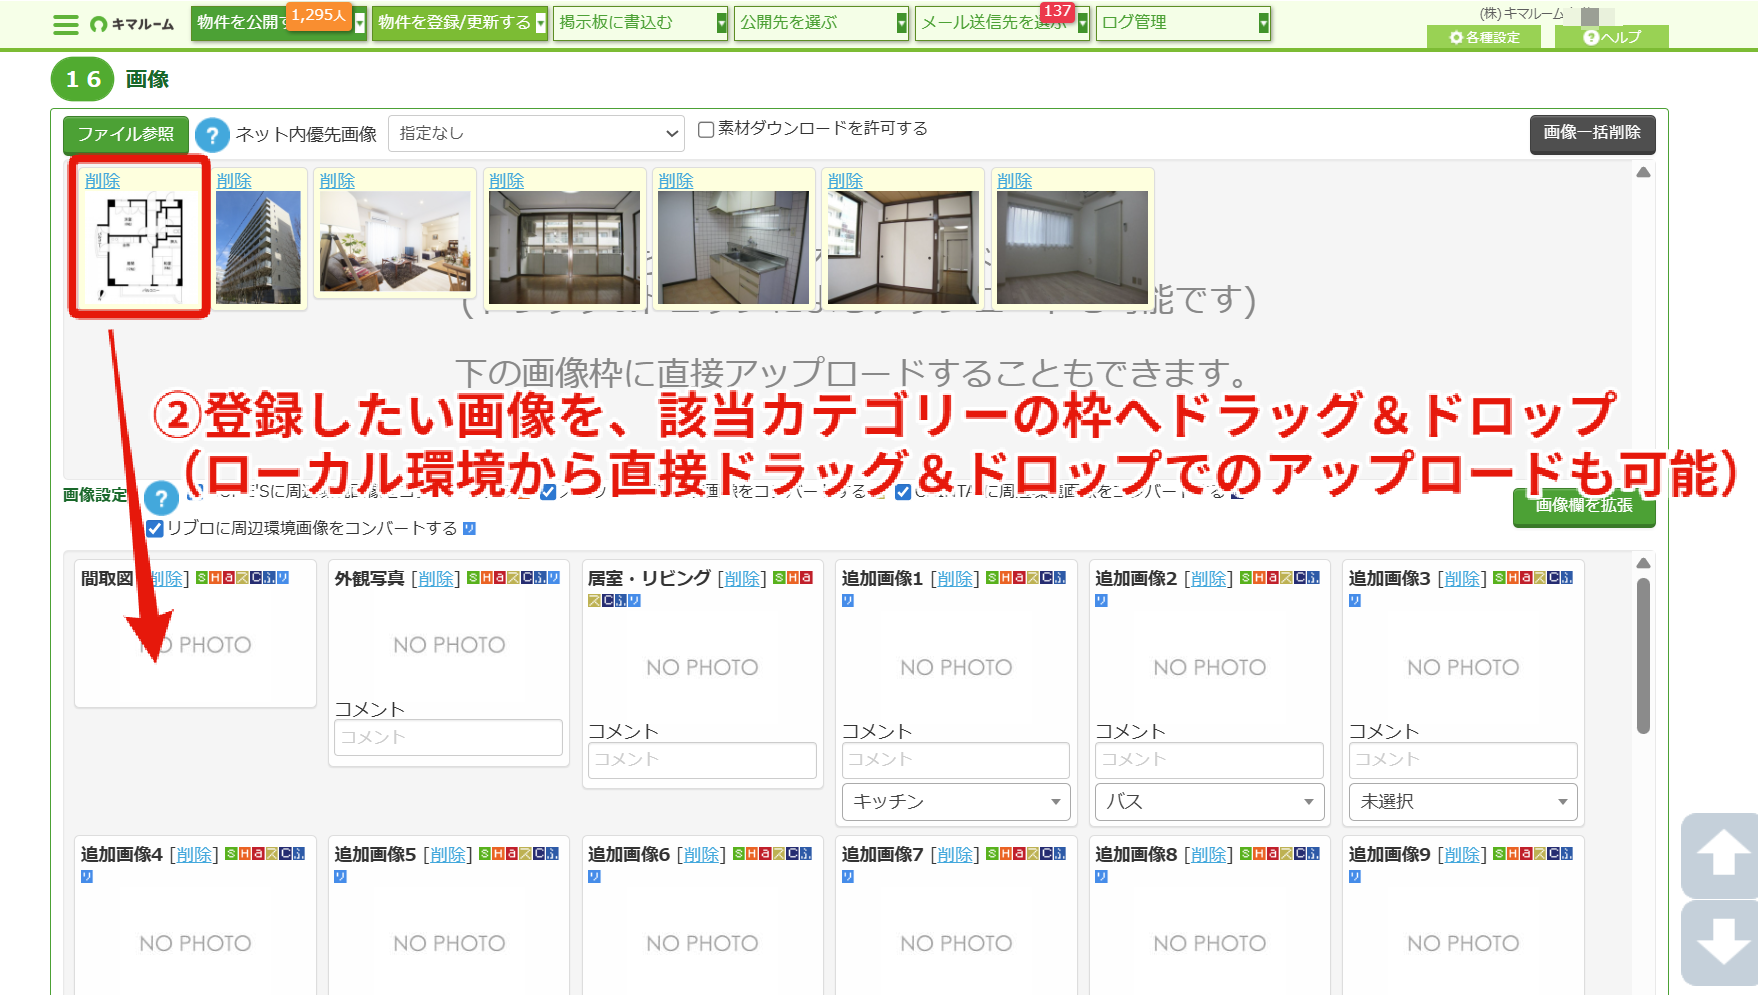Image resolution: width=1758 pixels, height=995 pixels.
Task: Click help icon beside 画像設定
Action: [161, 498]
